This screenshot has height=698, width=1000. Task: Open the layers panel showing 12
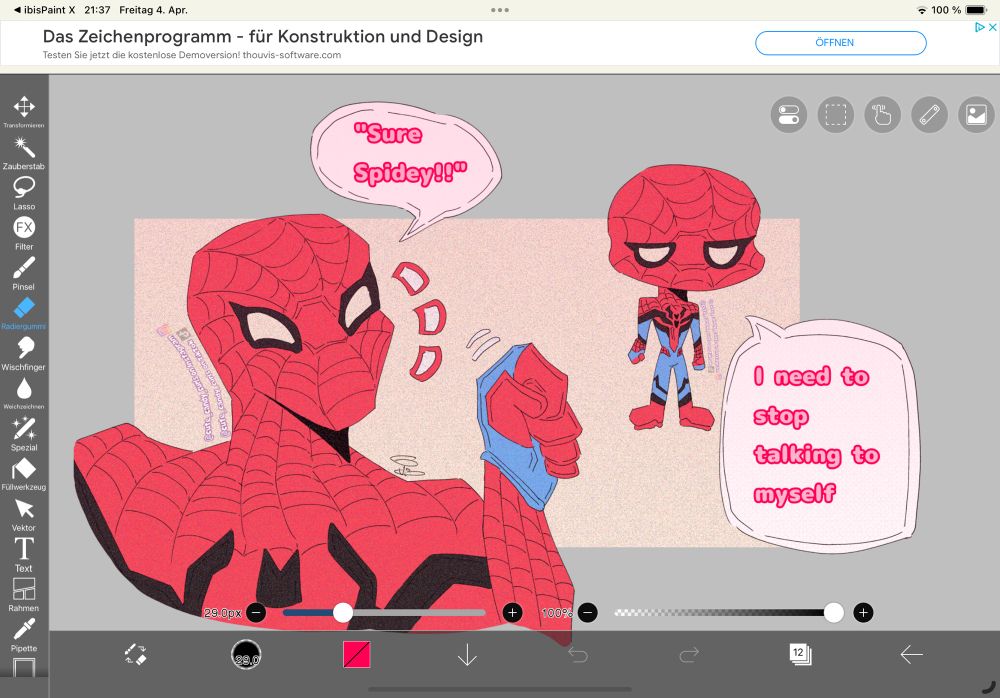pos(800,654)
